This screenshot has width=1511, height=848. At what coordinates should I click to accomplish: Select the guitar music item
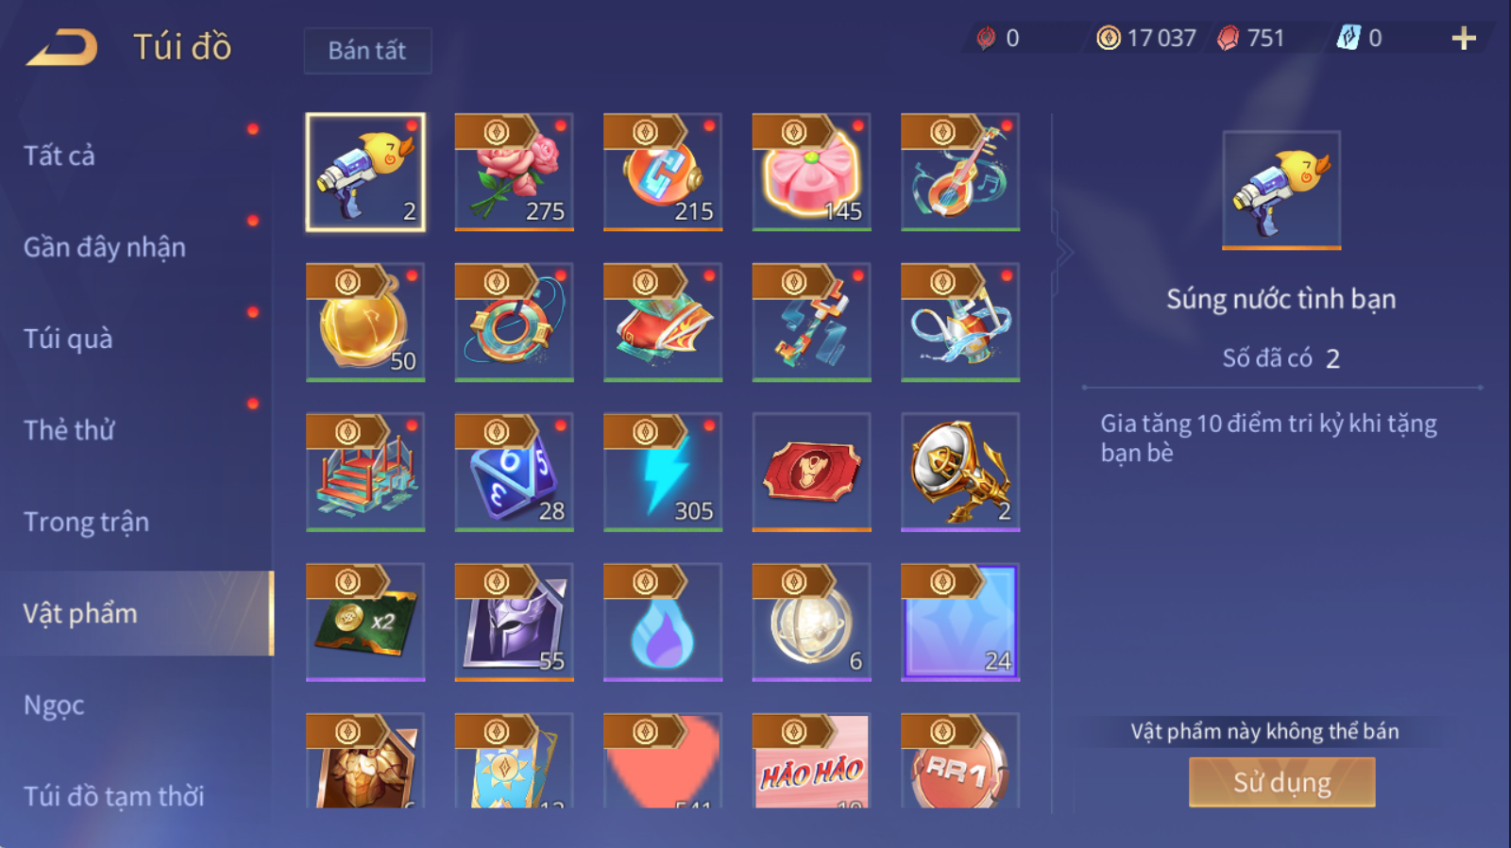pyautogui.click(x=960, y=172)
